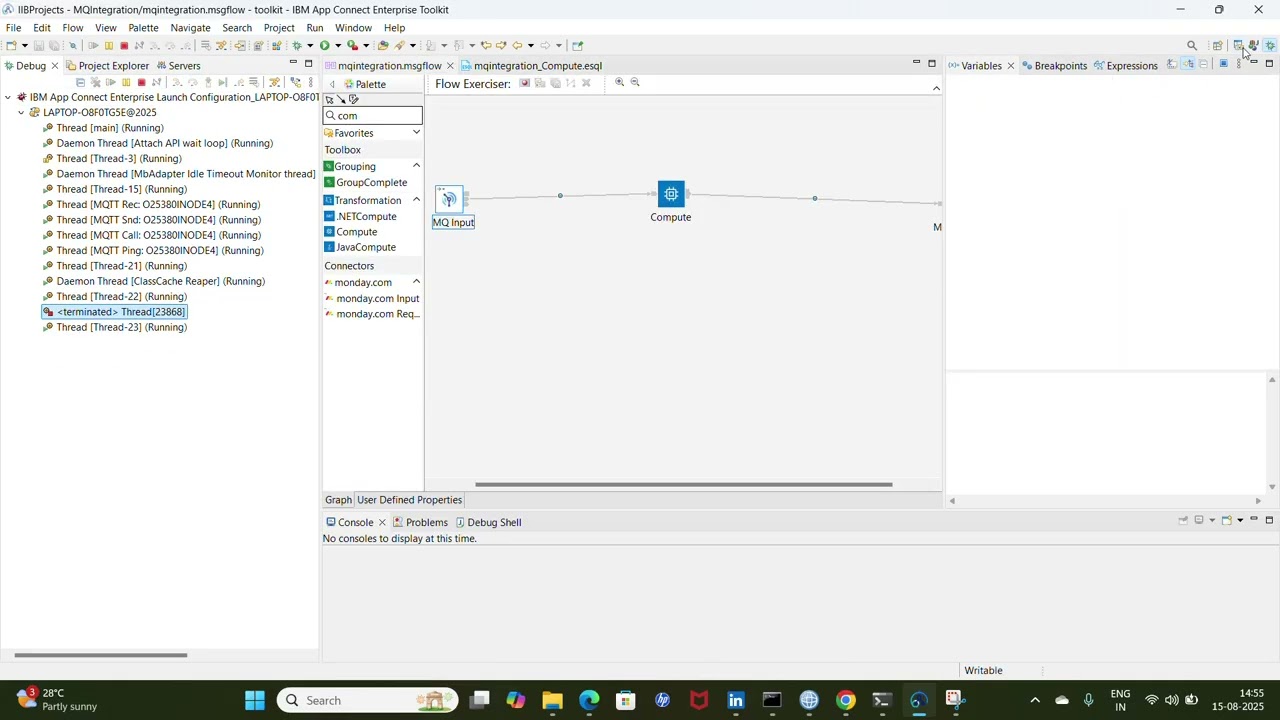The height and width of the screenshot is (720, 1280).
Task: Switch to the Debug perspective icon
Action: (x=1270, y=46)
